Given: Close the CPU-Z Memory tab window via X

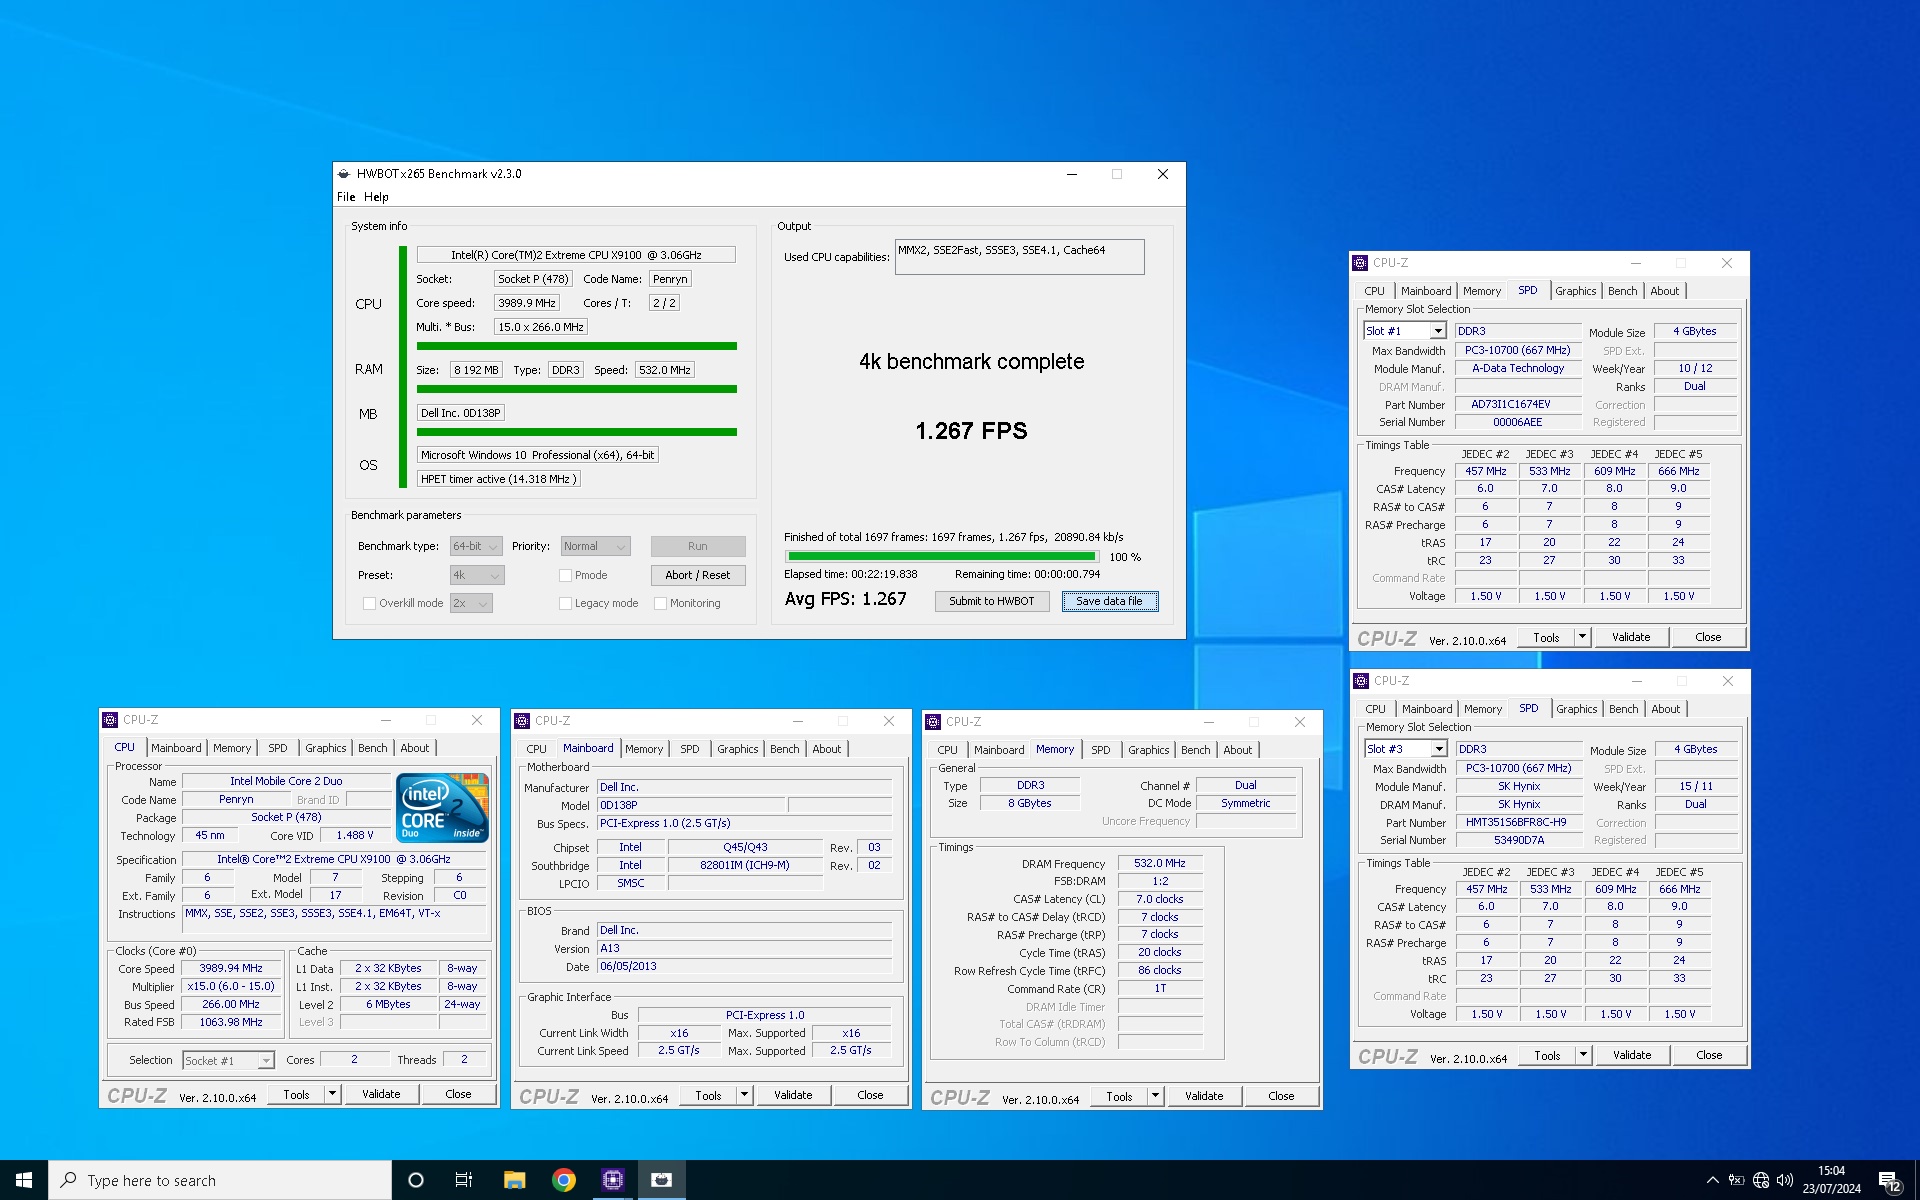Looking at the screenshot, I should [x=1300, y=722].
